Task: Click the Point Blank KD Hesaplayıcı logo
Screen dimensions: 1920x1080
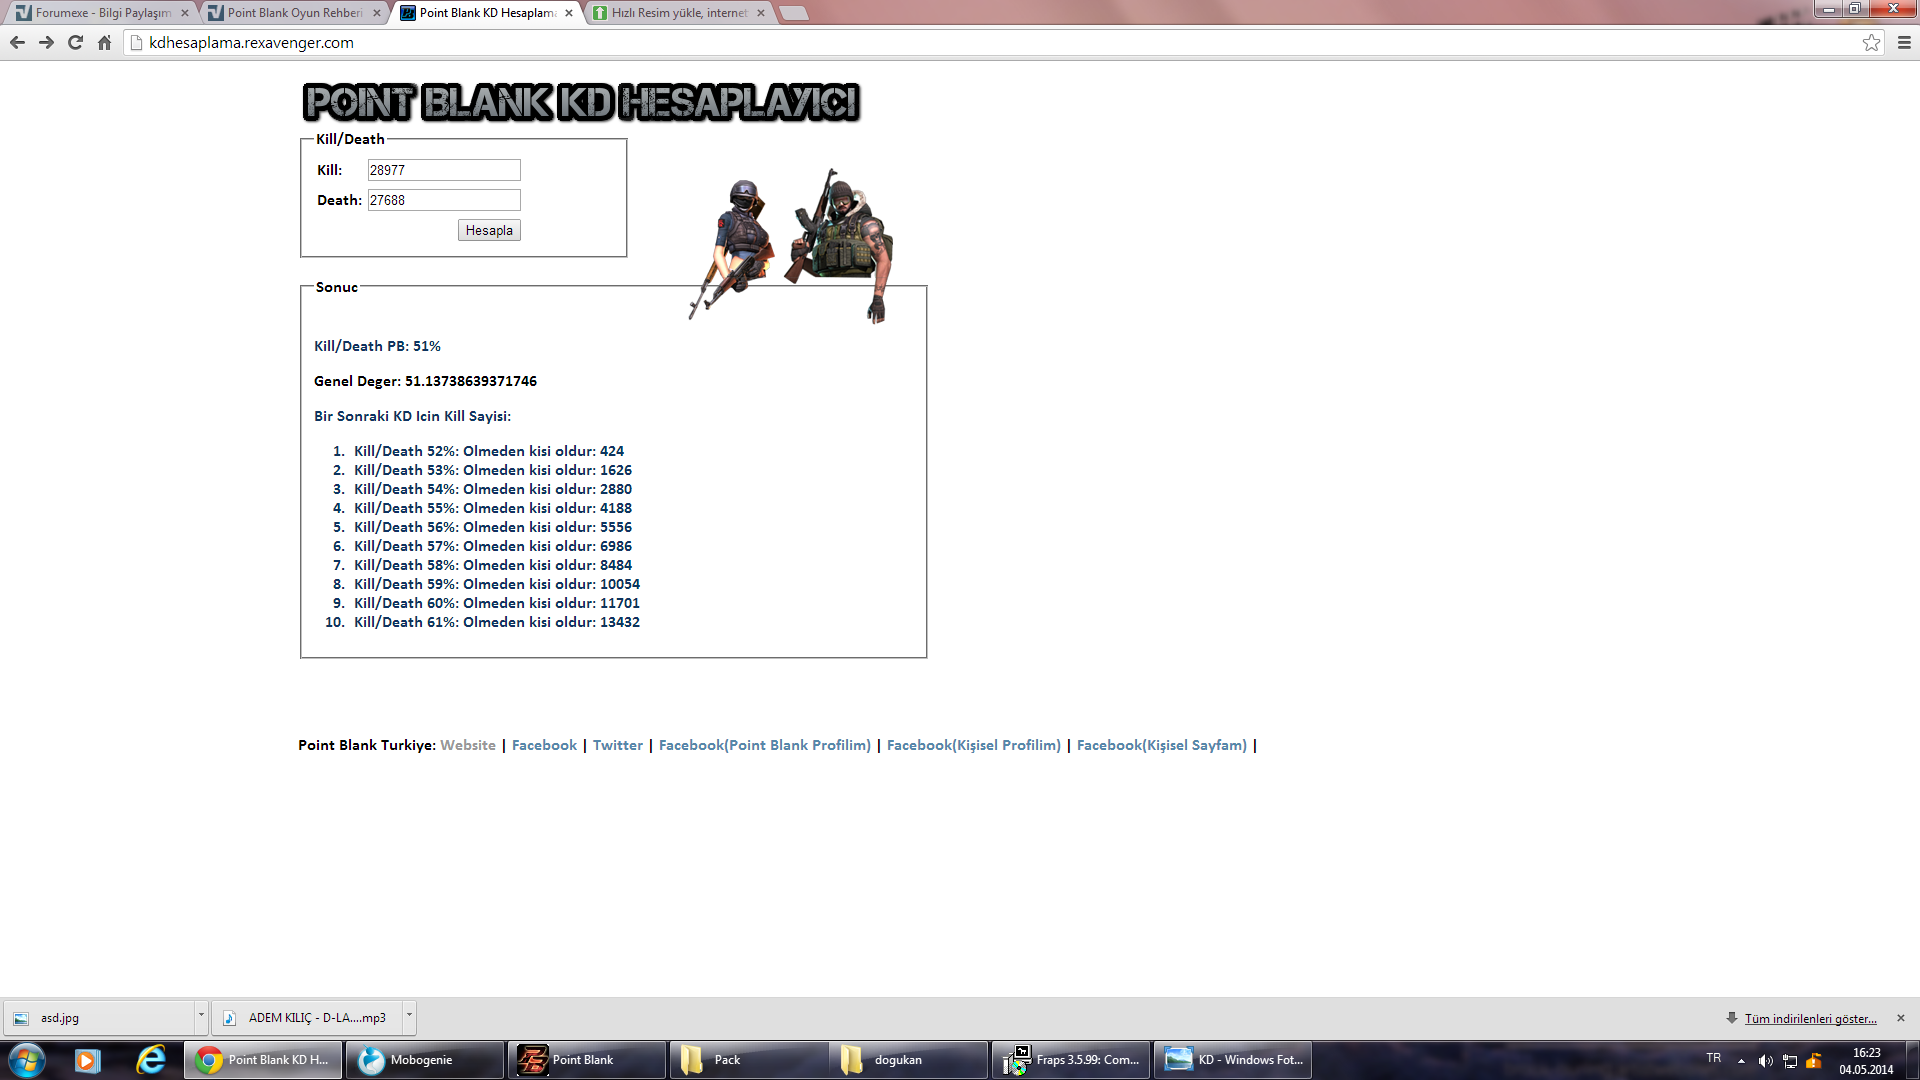Action: [x=581, y=102]
